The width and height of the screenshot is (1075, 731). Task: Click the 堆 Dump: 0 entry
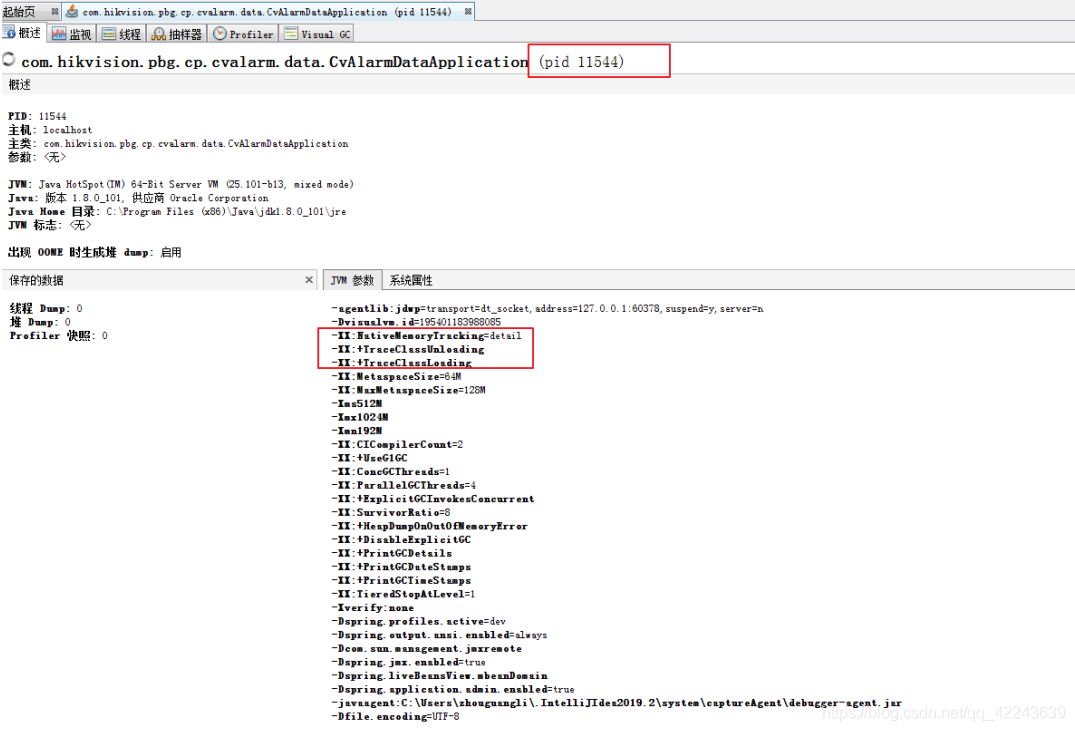[40, 322]
